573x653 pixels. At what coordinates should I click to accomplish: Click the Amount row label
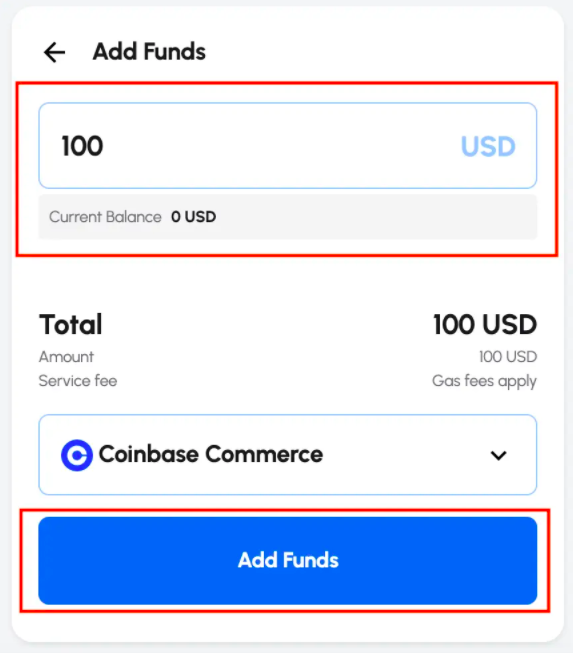[x=66, y=357]
